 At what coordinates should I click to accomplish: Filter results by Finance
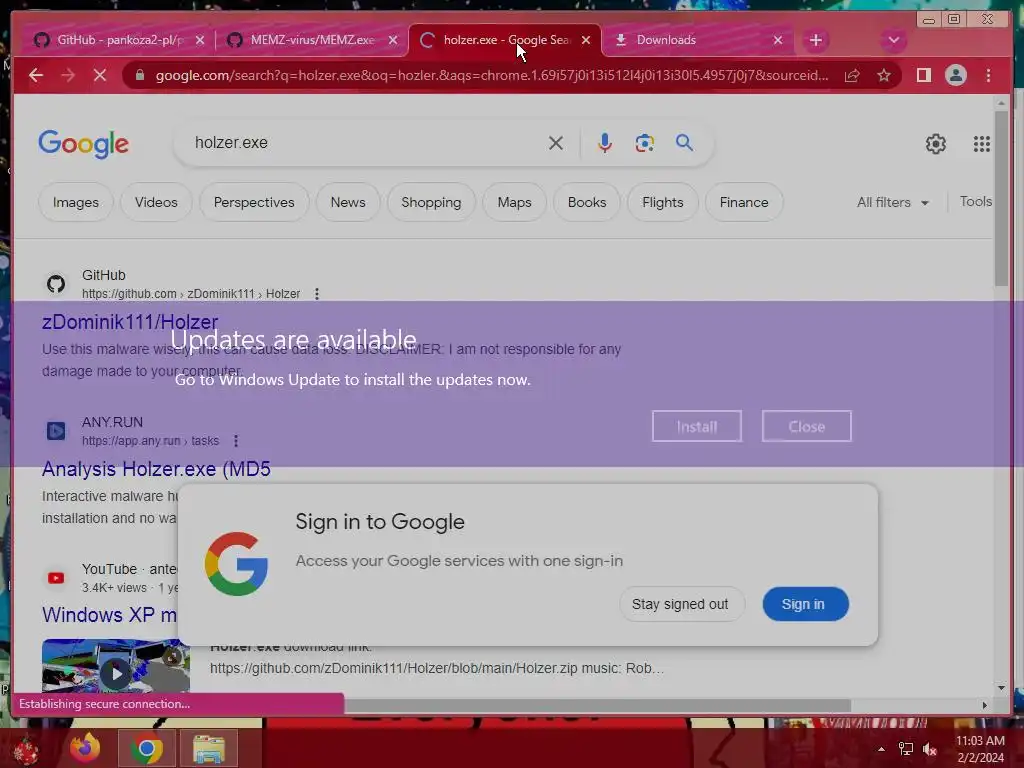(x=744, y=202)
